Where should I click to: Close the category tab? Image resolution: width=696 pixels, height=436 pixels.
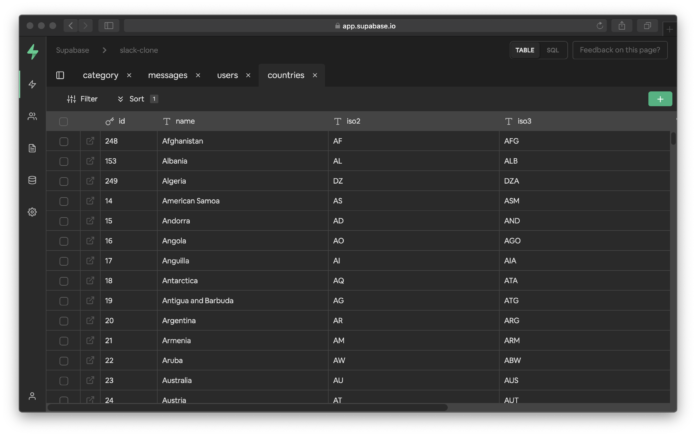[x=129, y=75]
